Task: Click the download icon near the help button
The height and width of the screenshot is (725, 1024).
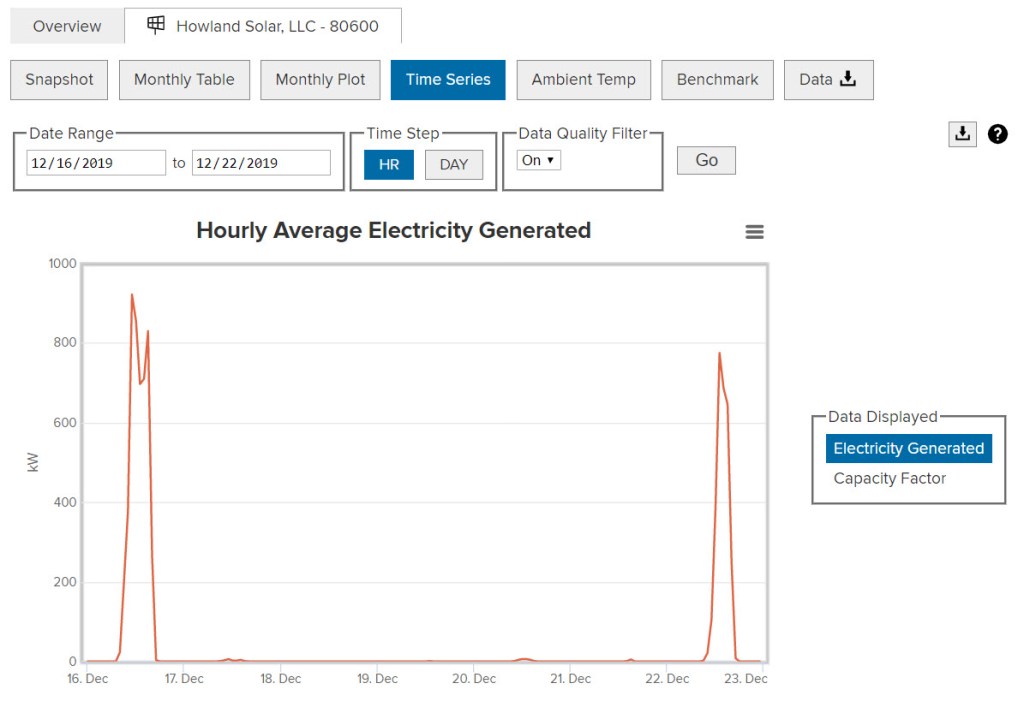Action: [962, 134]
